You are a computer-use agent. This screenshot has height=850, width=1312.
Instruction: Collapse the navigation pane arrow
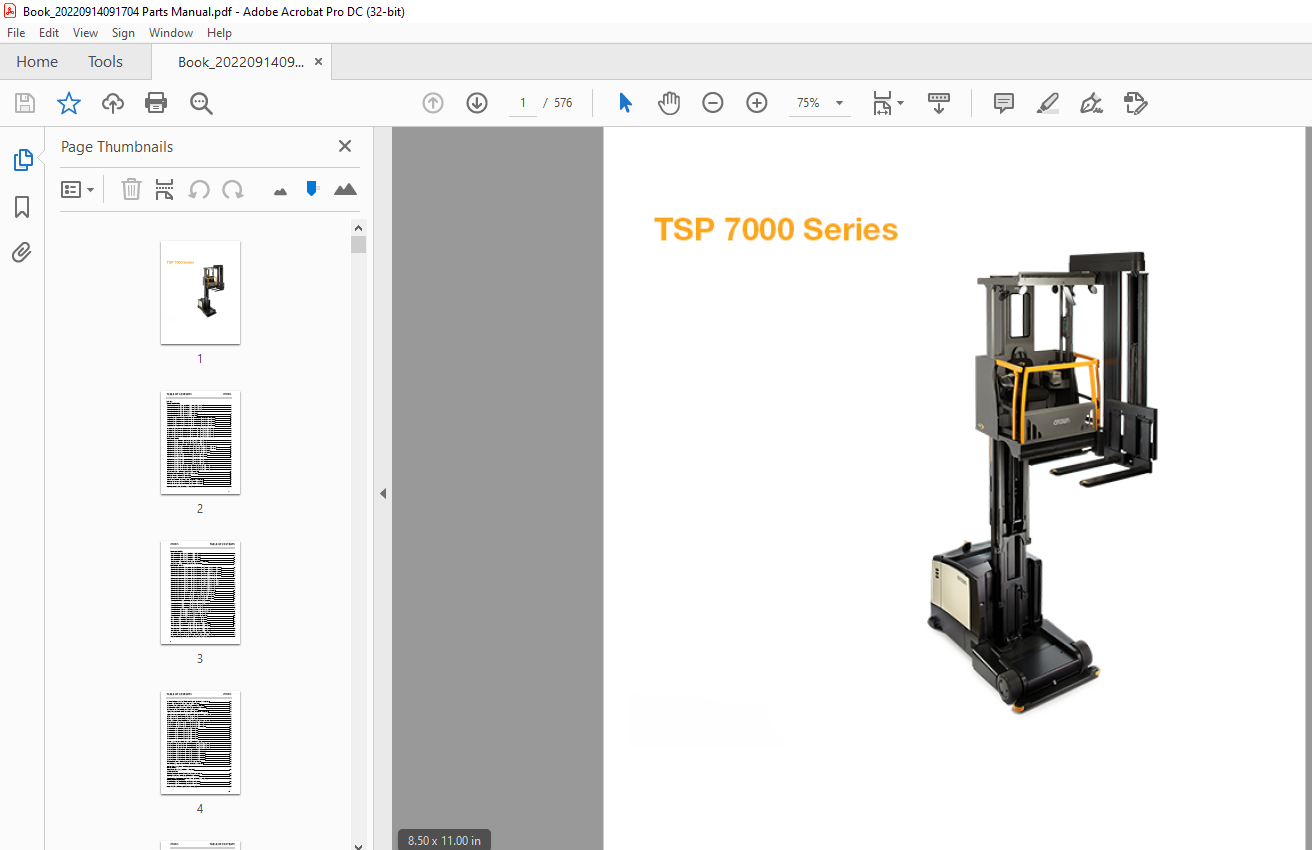point(382,493)
